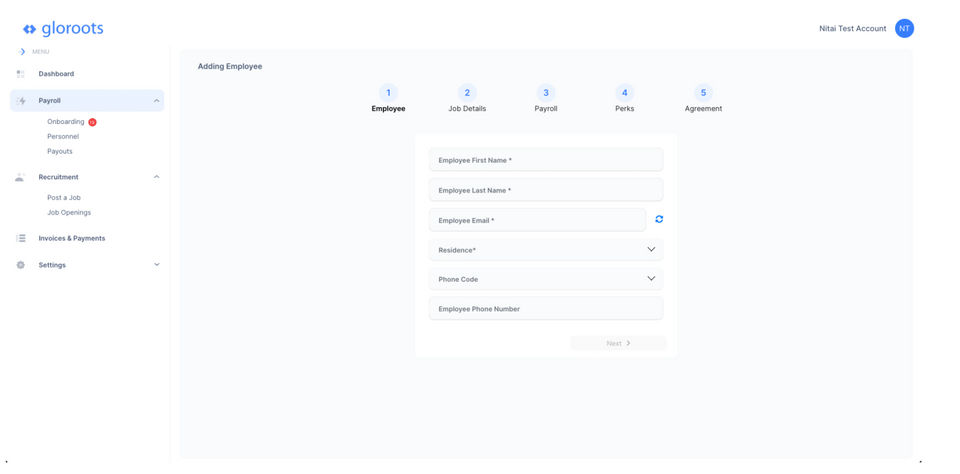
Task: Click the gloroots logo icon
Action: (29, 29)
